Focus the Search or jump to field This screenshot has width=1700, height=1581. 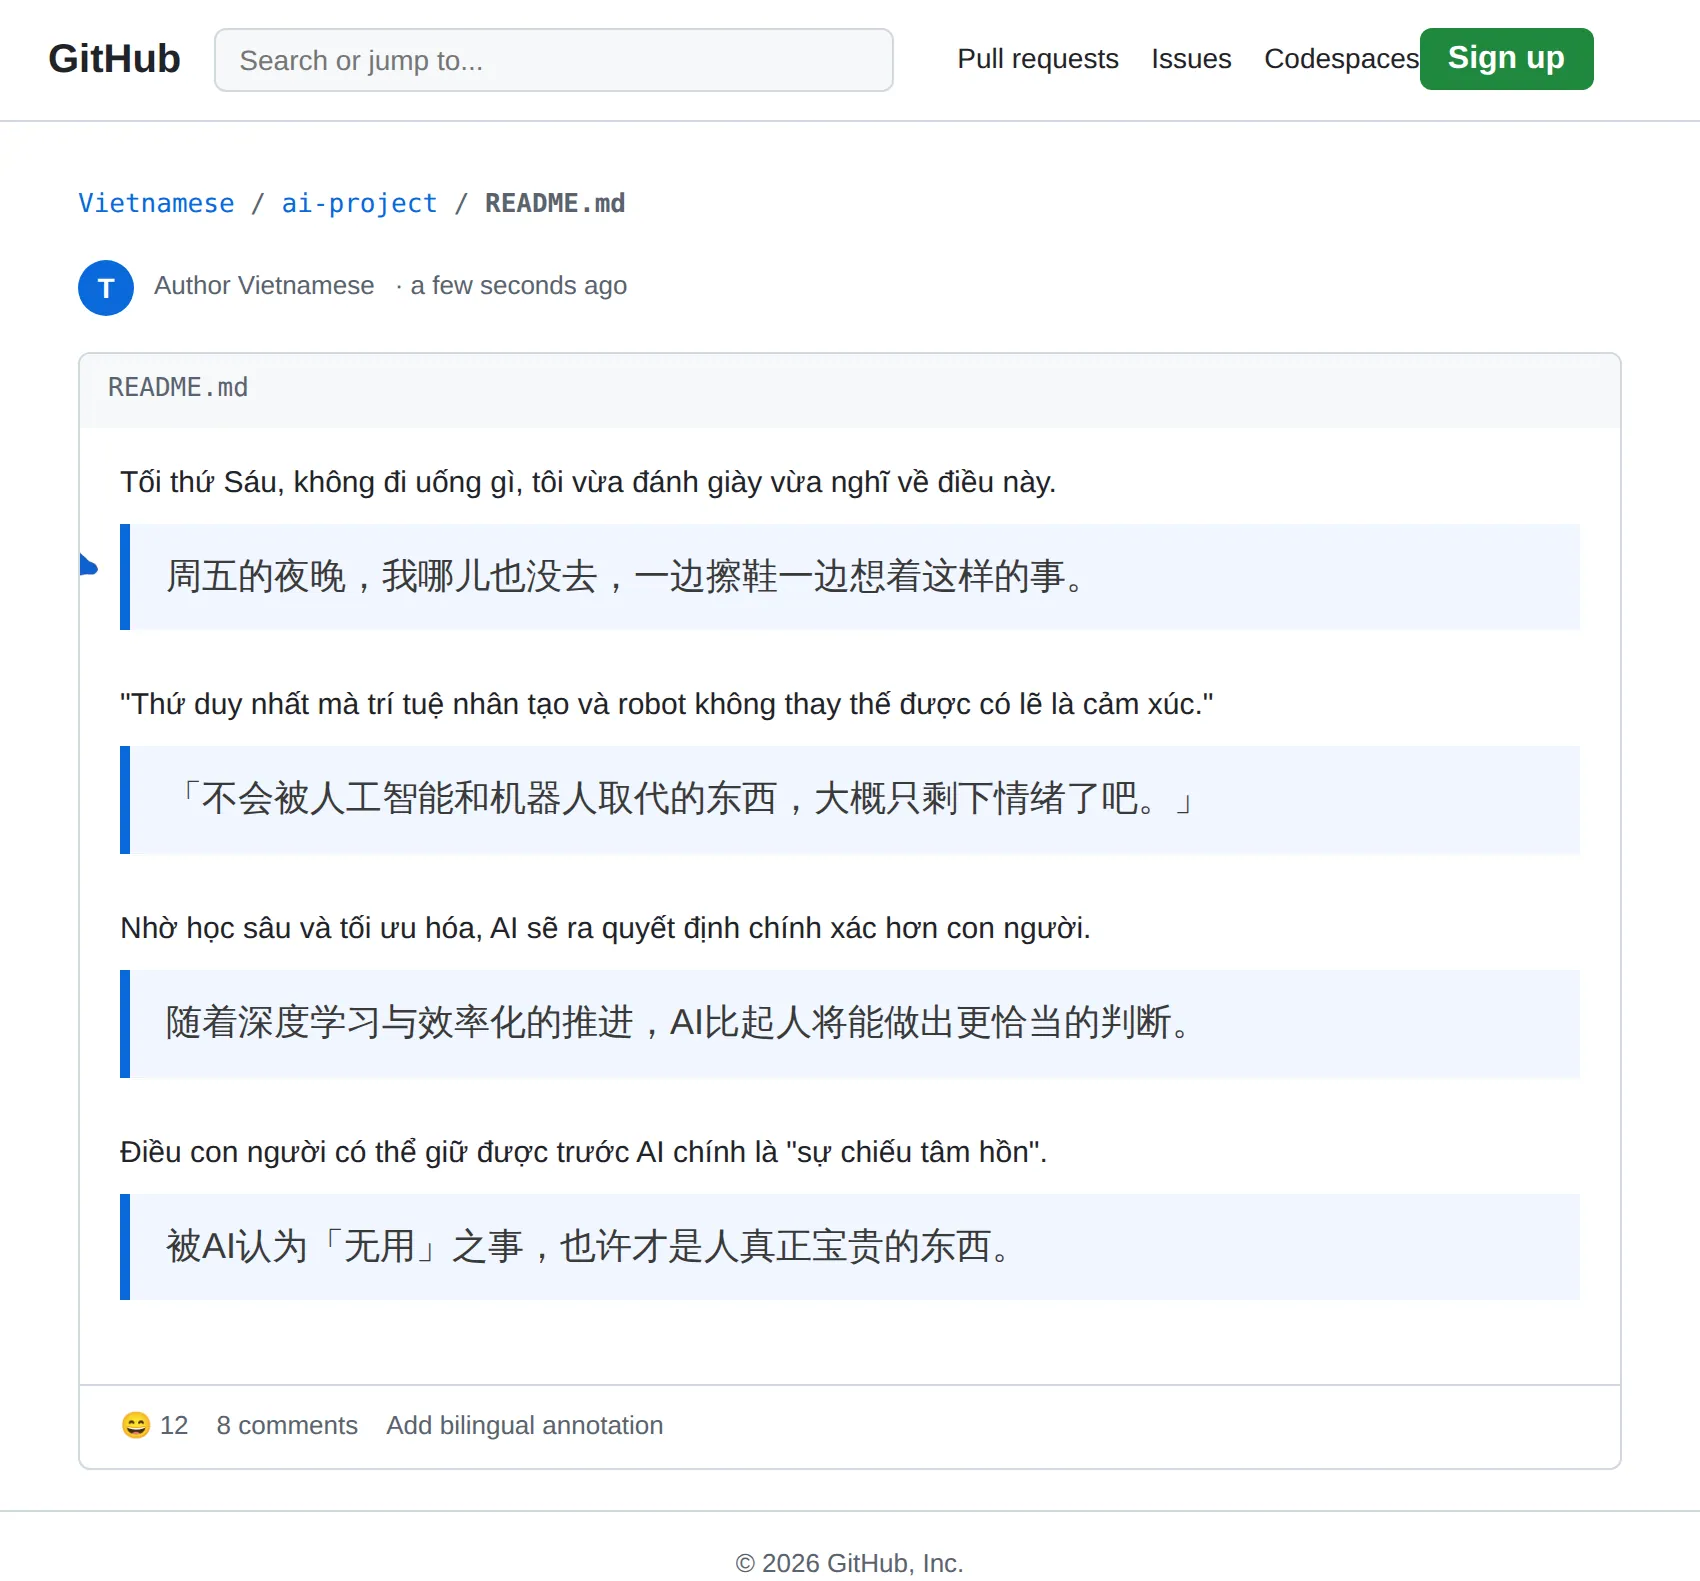553,60
